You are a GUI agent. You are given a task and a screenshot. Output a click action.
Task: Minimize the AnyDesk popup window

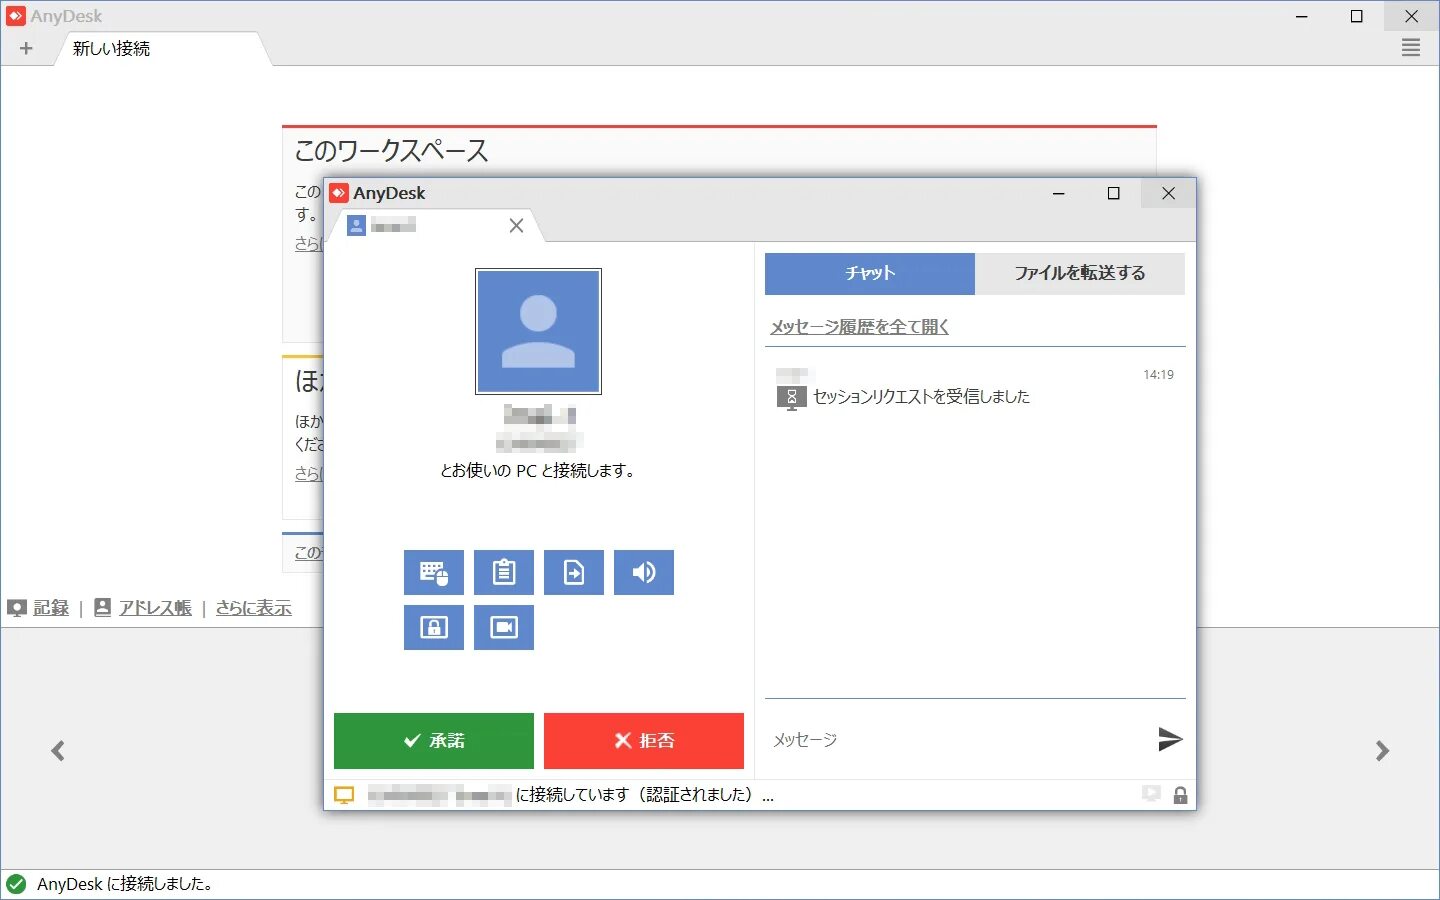coord(1058,193)
